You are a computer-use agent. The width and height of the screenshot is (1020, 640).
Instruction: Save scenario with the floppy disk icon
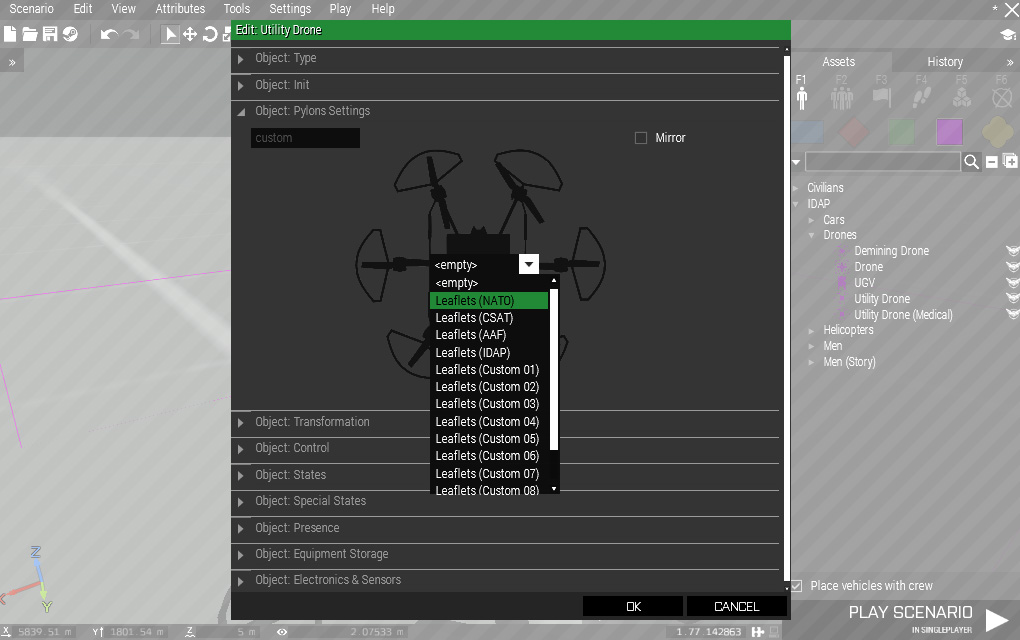pos(49,34)
